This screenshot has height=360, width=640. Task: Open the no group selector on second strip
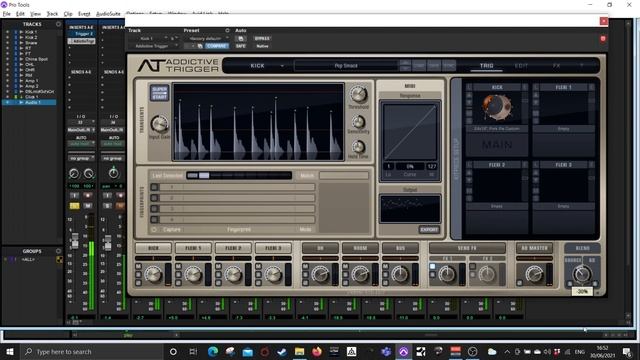[x=113, y=158]
